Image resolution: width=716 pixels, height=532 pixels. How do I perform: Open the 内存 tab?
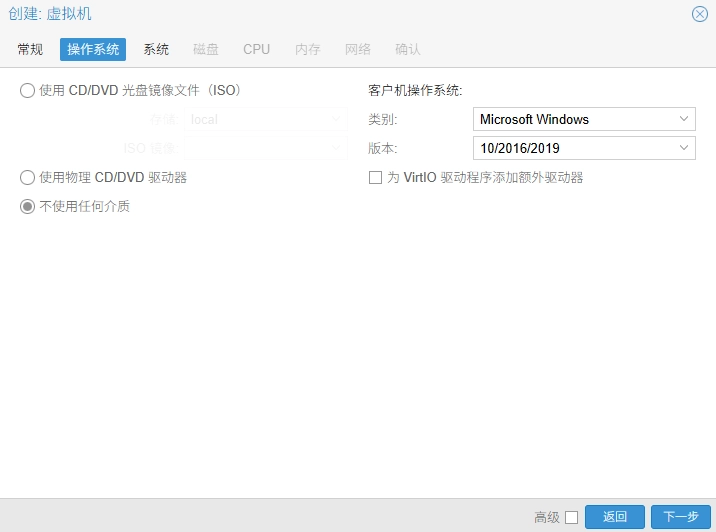(x=308, y=49)
